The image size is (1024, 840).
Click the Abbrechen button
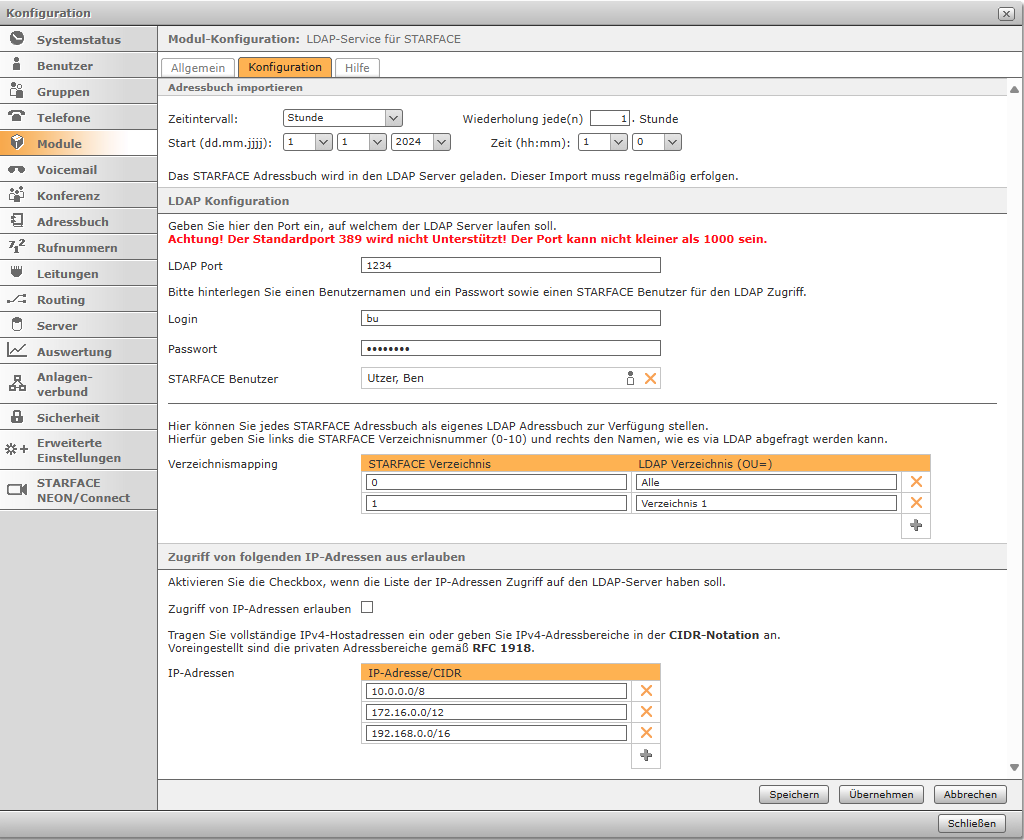click(x=970, y=794)
